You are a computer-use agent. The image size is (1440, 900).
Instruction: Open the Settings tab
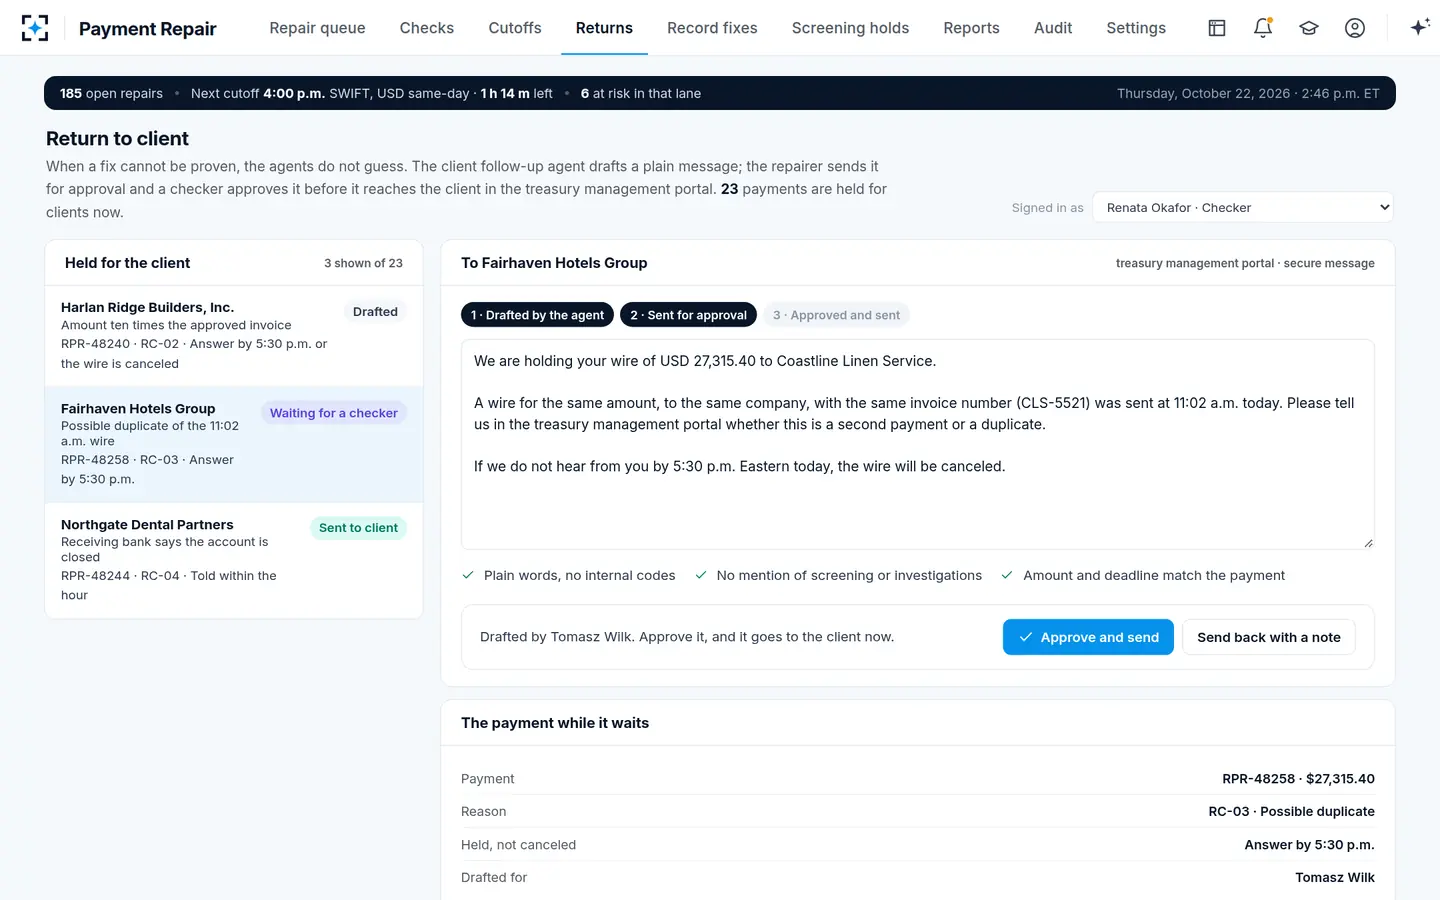click(1136, 28)
